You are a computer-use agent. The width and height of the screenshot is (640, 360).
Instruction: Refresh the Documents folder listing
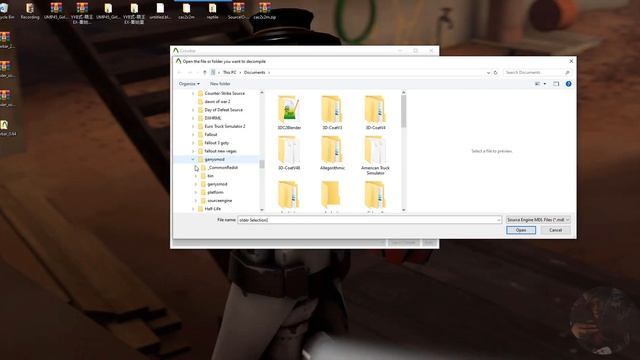coord(496,72)
